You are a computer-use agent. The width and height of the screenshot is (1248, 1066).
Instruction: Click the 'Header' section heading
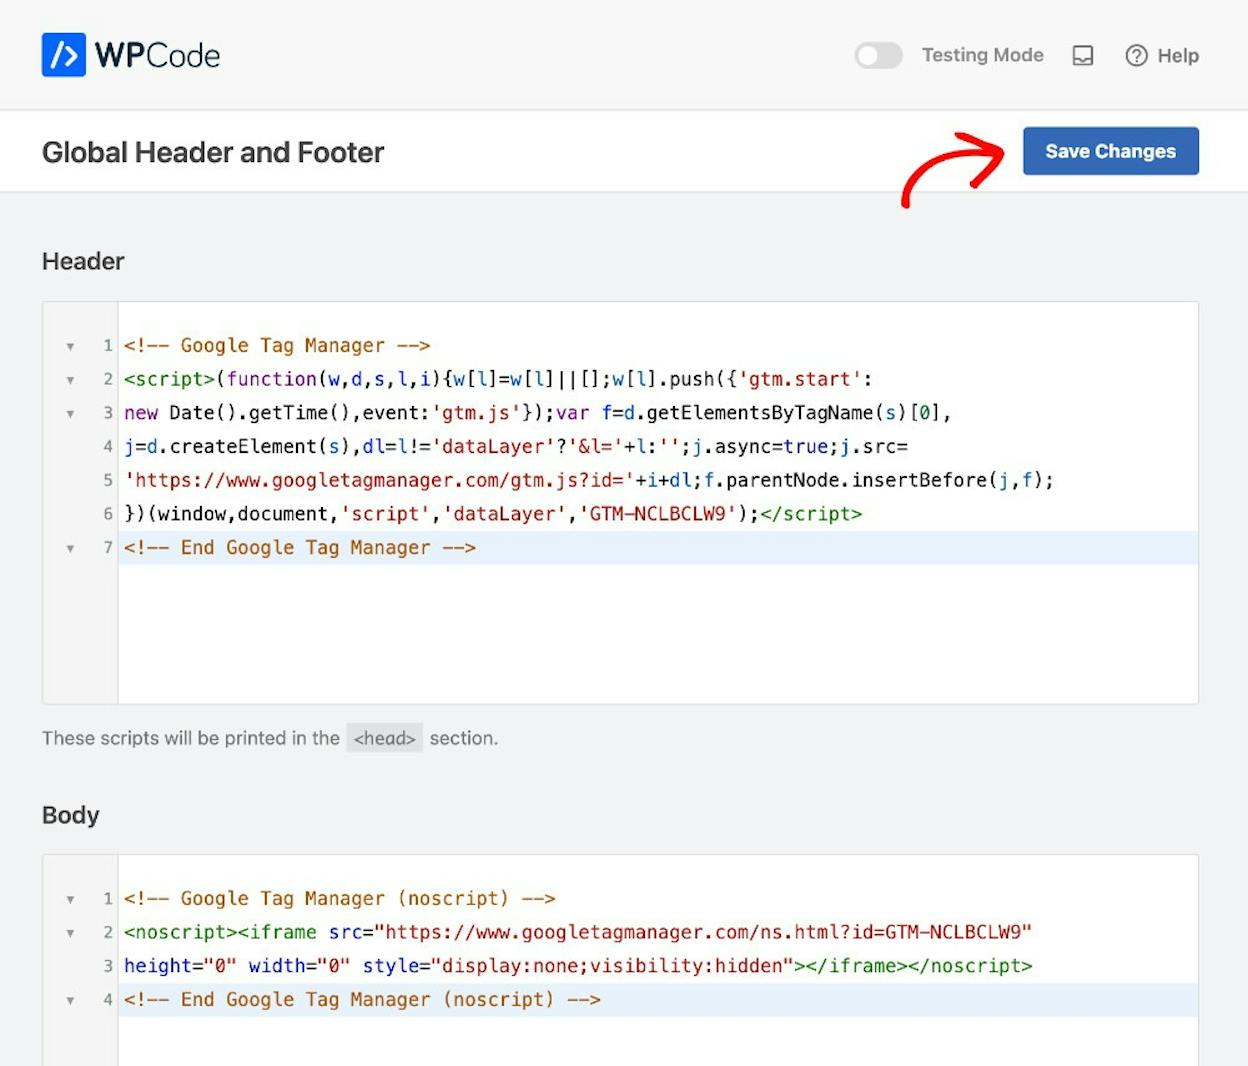point(83,261)
